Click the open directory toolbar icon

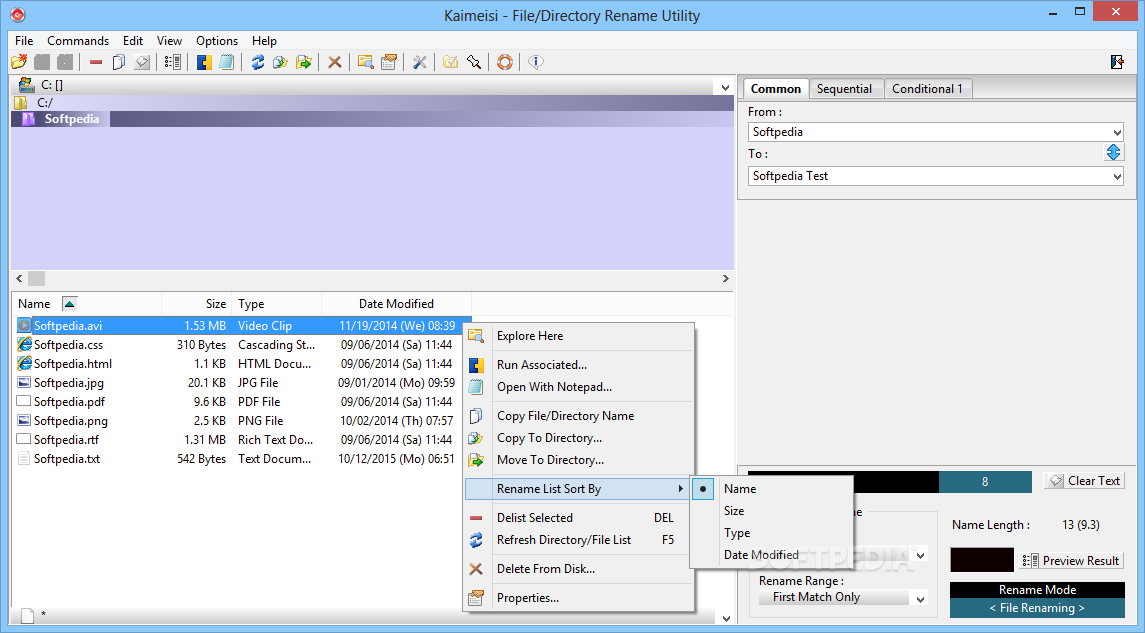point(19,62)
